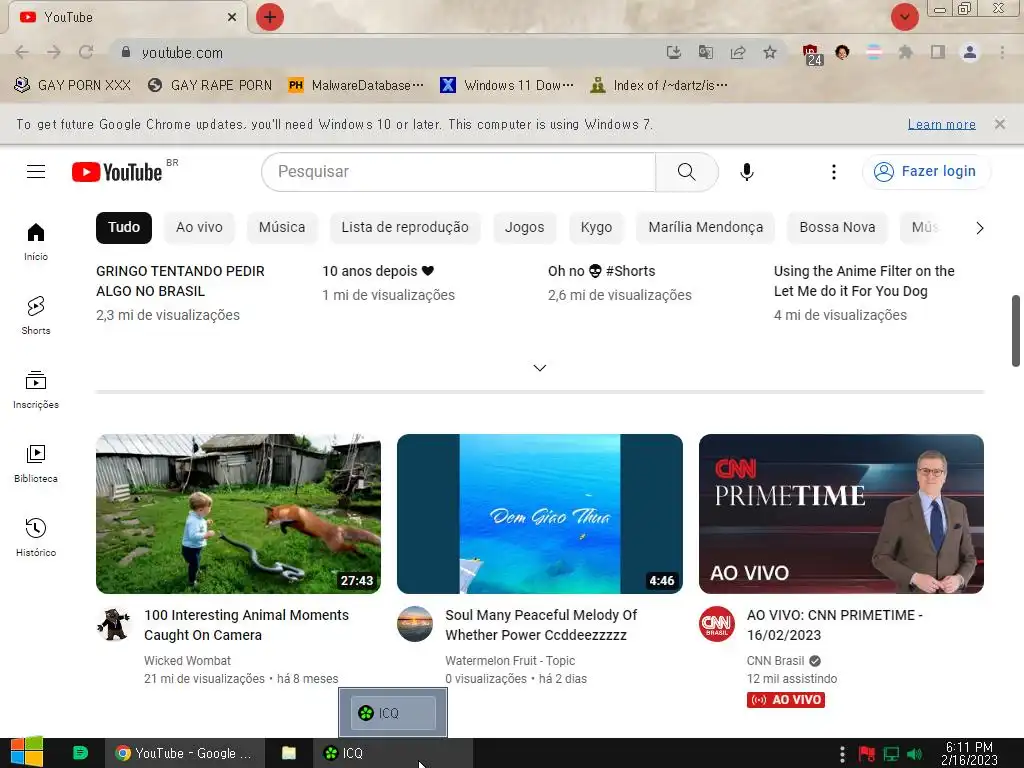
Task: Open '10 anos depois' short title
Action: [378, 271]
